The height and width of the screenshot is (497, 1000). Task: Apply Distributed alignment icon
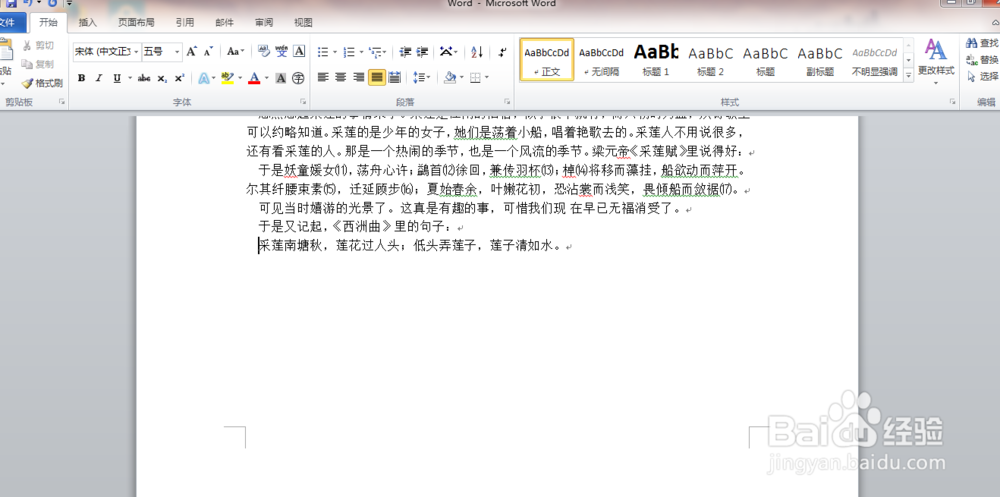tap(395, 78)
